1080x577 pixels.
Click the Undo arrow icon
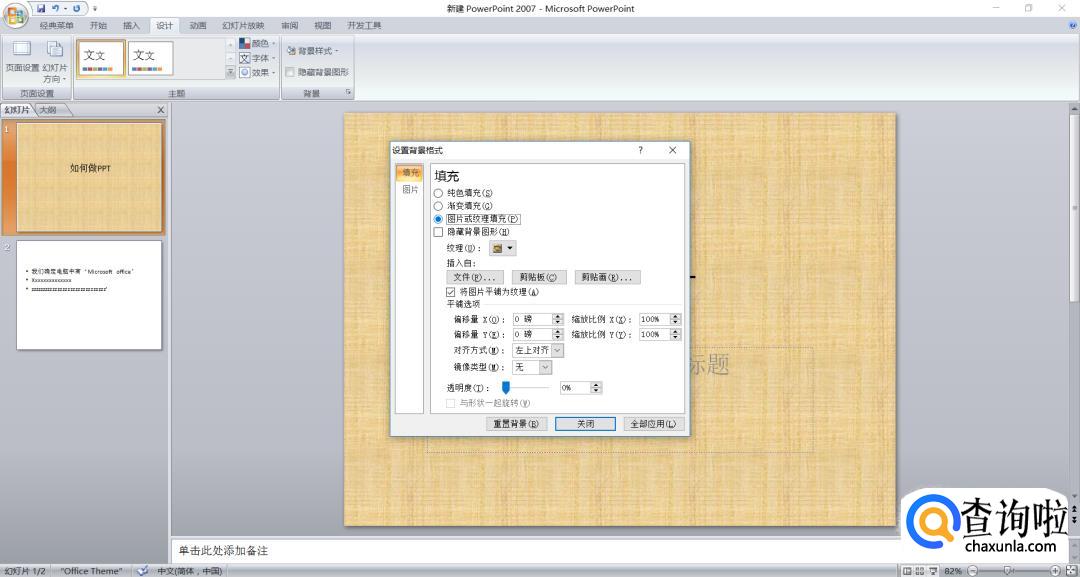pos(55,8)
